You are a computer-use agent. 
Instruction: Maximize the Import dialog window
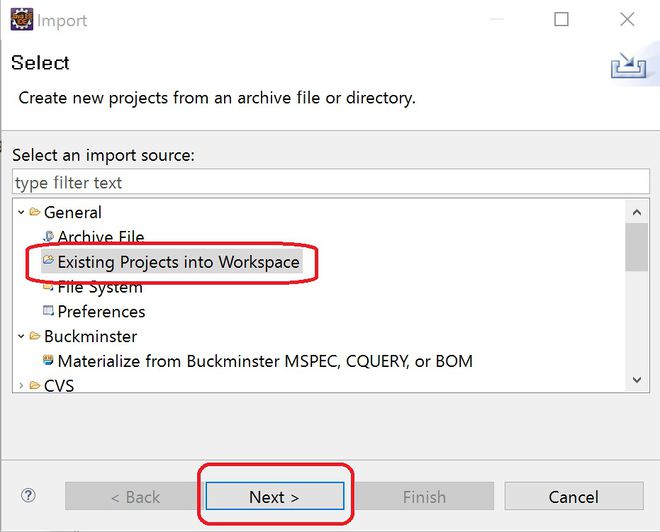(x=561, y=19)
